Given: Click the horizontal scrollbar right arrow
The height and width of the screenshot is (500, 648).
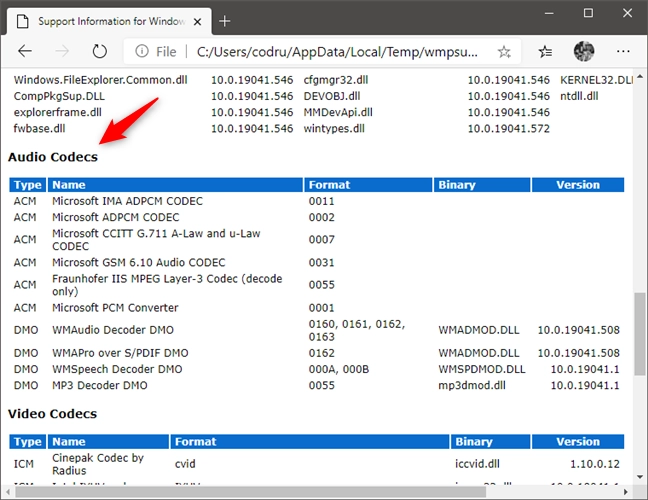Looking at the screenshot, I should click(x=626, y=492).
